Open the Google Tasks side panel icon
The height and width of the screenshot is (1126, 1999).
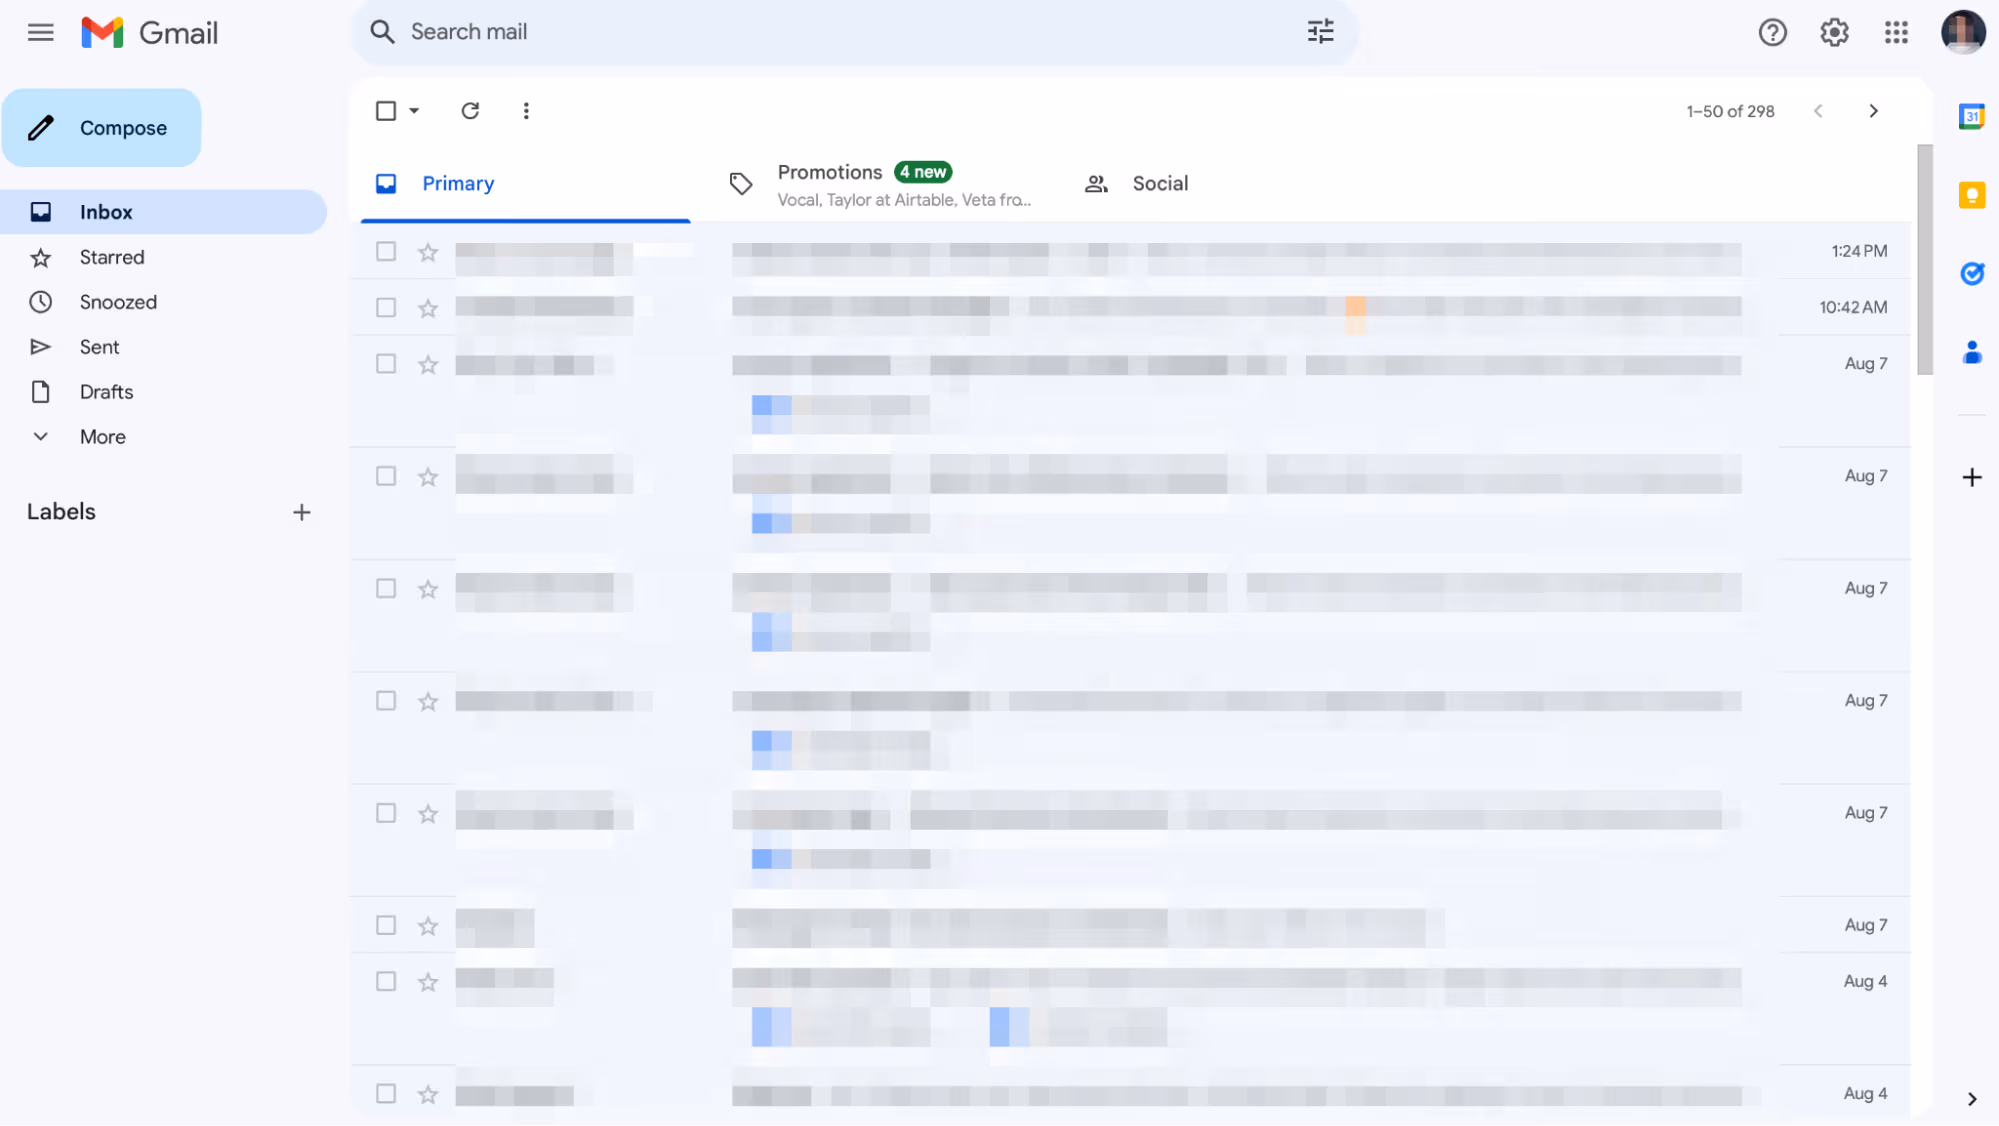(1971, 274)
